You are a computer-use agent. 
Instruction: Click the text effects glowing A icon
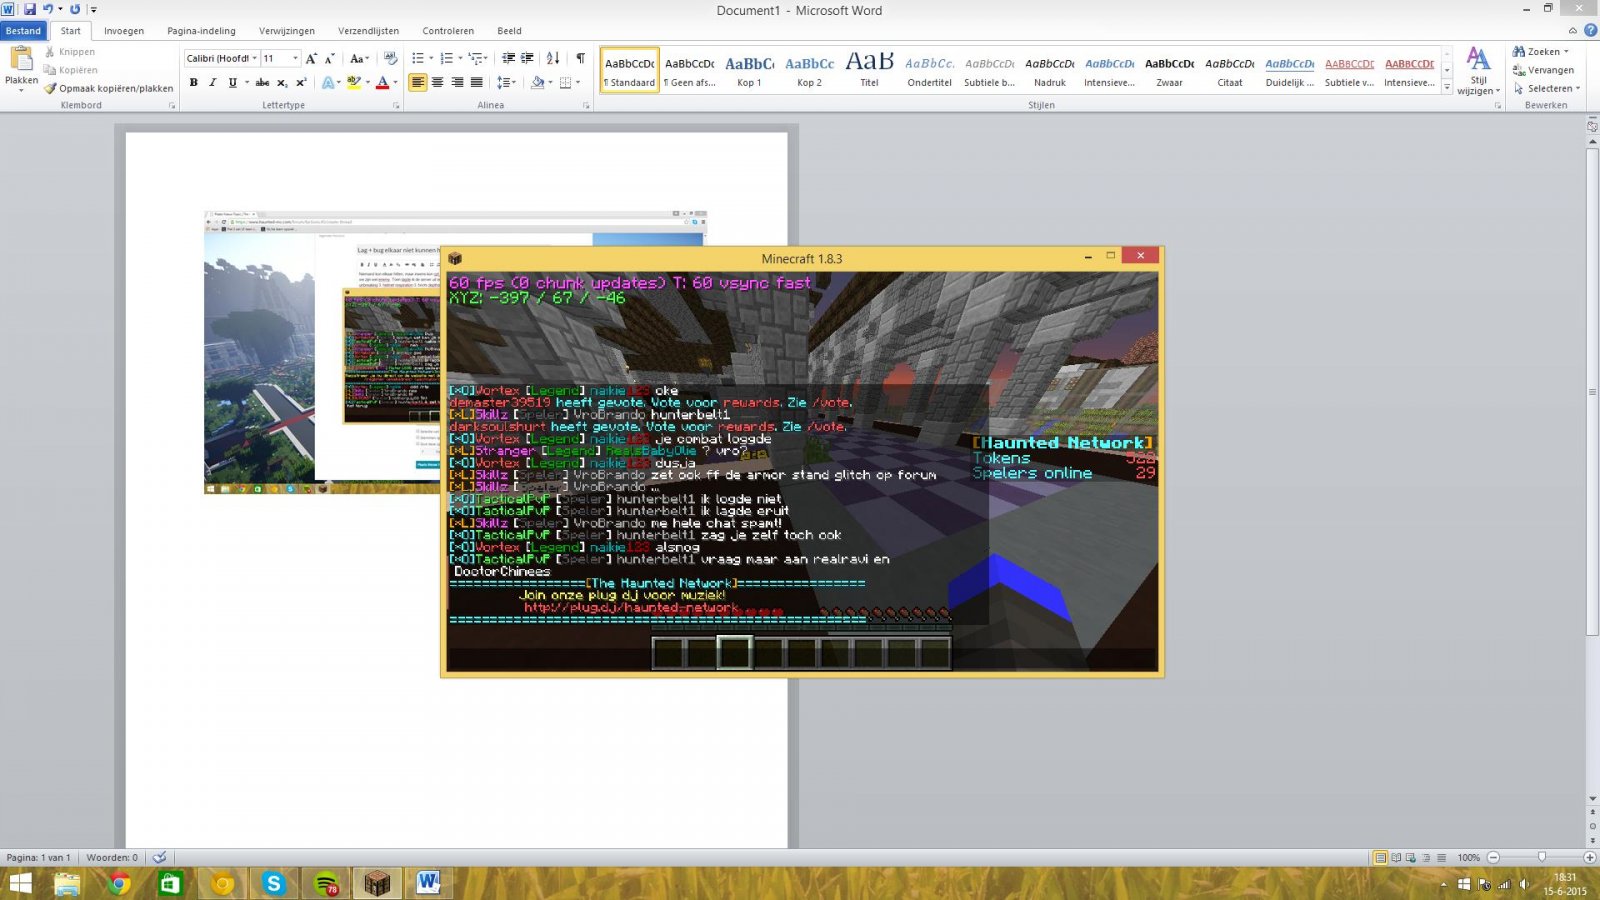(x=327, y=82)
